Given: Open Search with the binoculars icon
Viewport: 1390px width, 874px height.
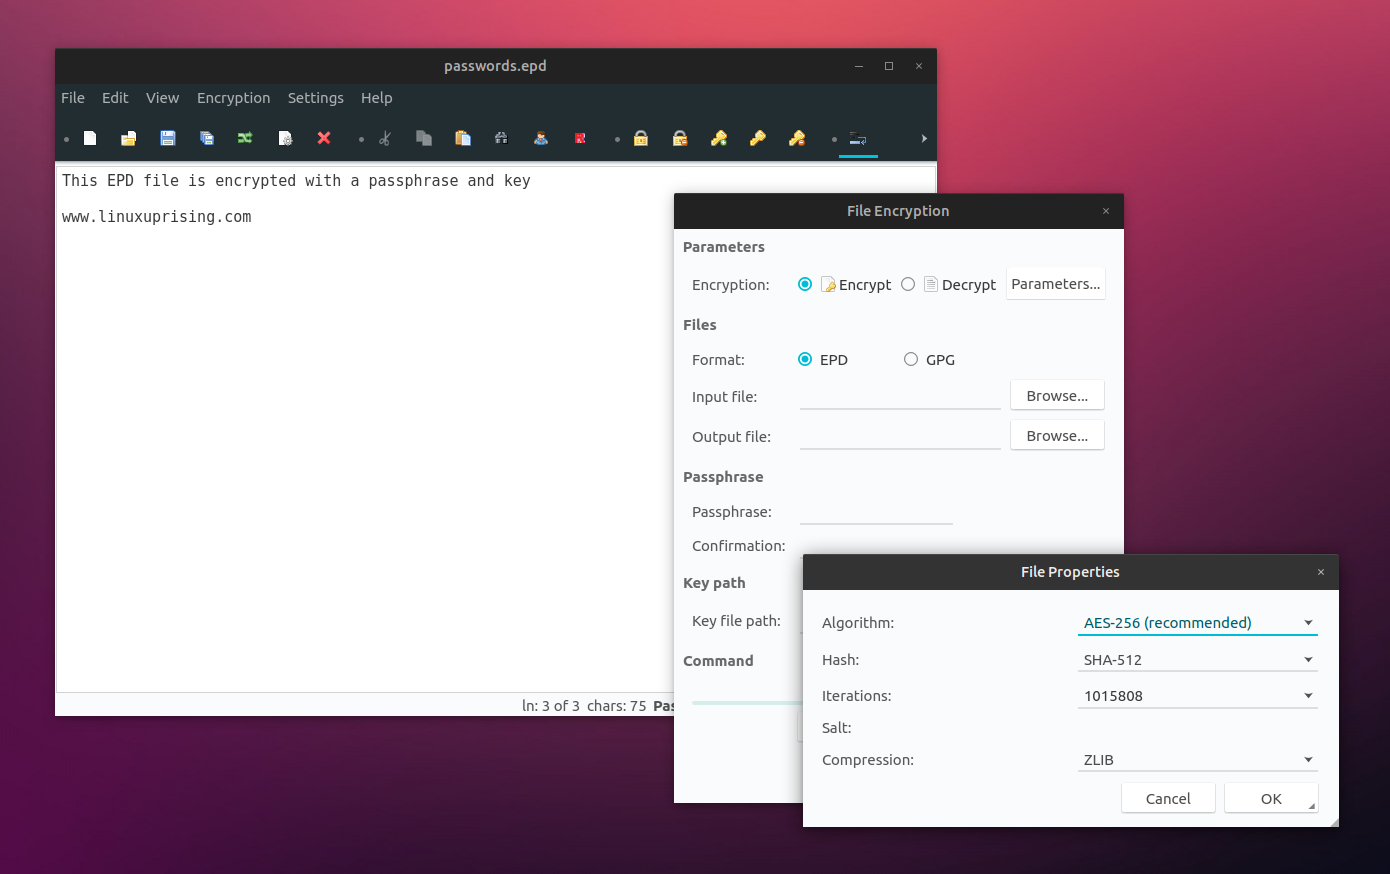Looking at the screenshot, I should pyautogui.click(x=502, y=138).
